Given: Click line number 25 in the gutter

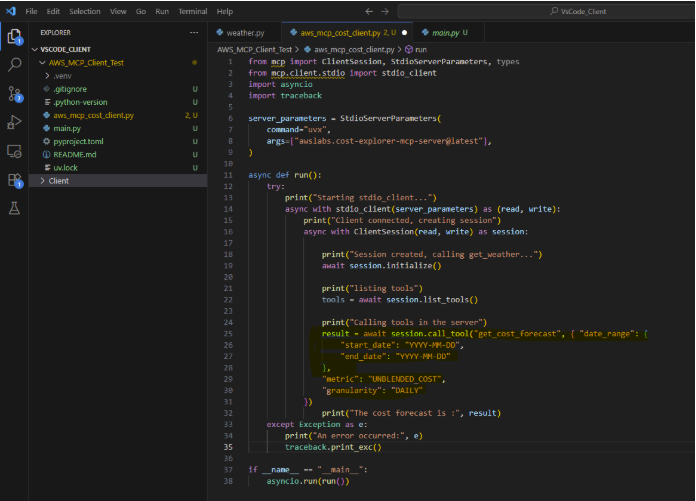Looking at the screenshot, I should (x=228, y=334).
